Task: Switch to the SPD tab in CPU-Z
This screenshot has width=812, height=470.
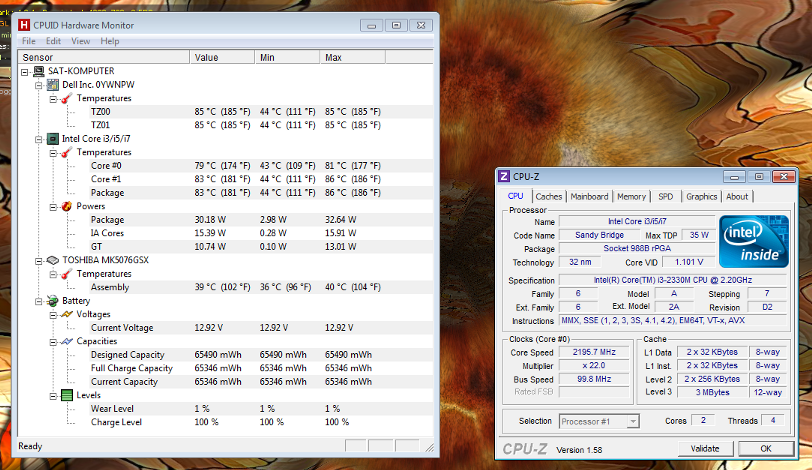Action: tap(665, 197)
